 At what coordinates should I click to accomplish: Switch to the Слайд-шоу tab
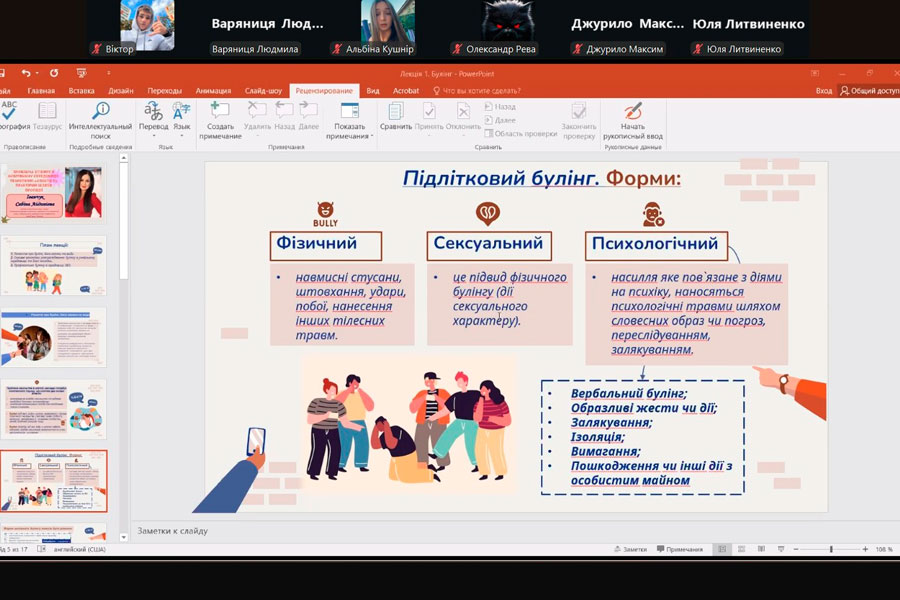coord(262,91)
